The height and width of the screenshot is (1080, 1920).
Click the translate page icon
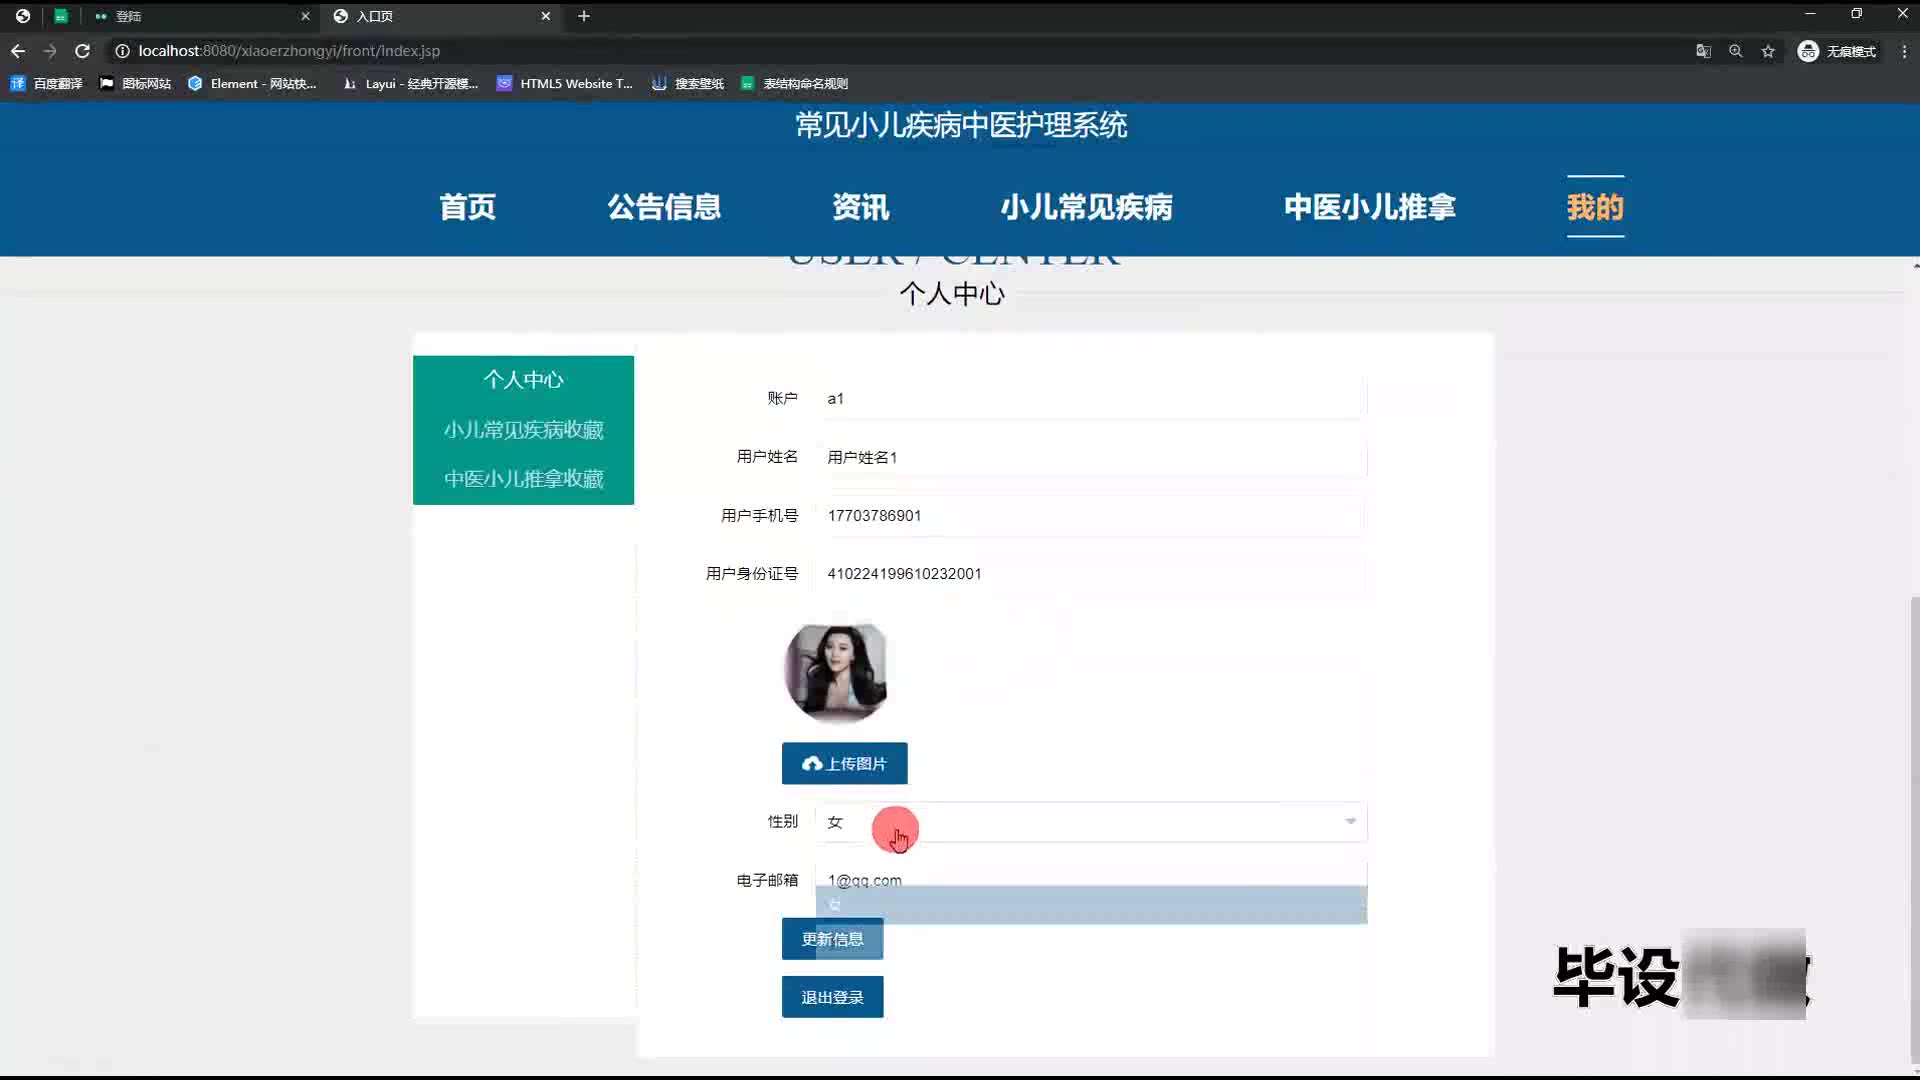1703,51
